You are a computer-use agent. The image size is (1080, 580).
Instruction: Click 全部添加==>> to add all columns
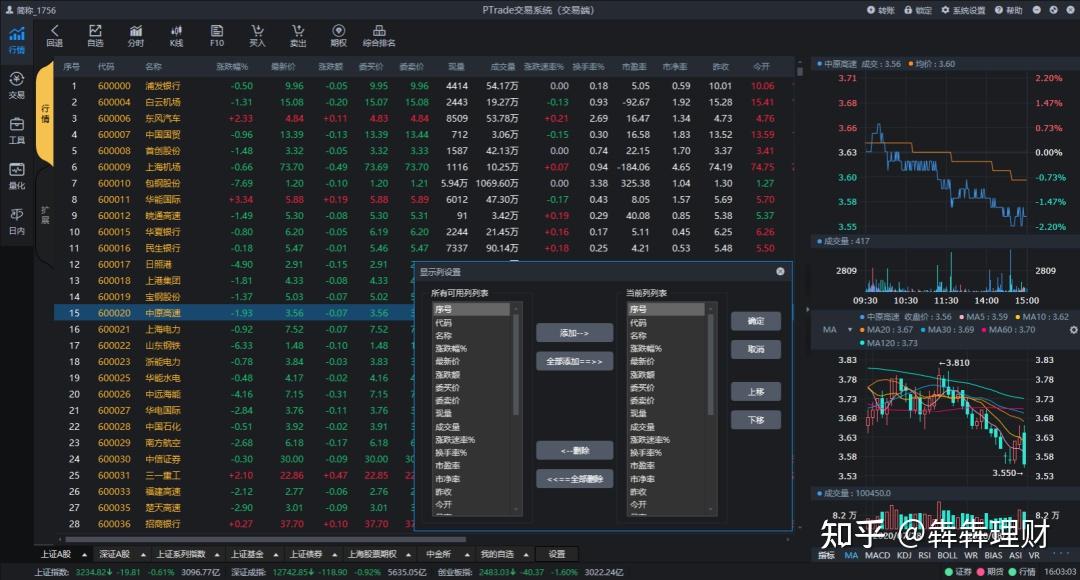(x=573, y=360)
